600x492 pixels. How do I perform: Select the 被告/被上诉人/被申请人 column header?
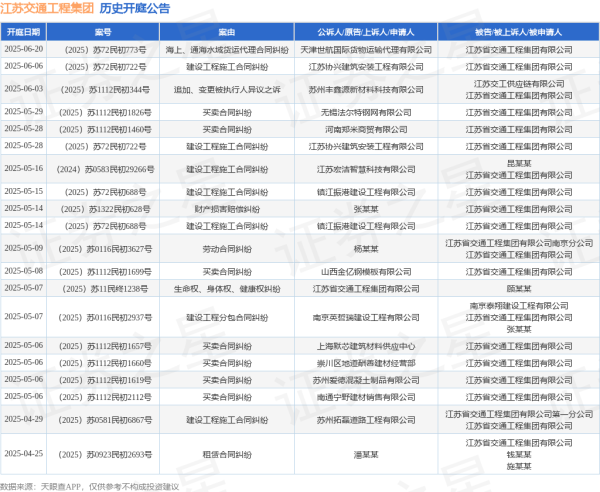(x=518, y=32)
